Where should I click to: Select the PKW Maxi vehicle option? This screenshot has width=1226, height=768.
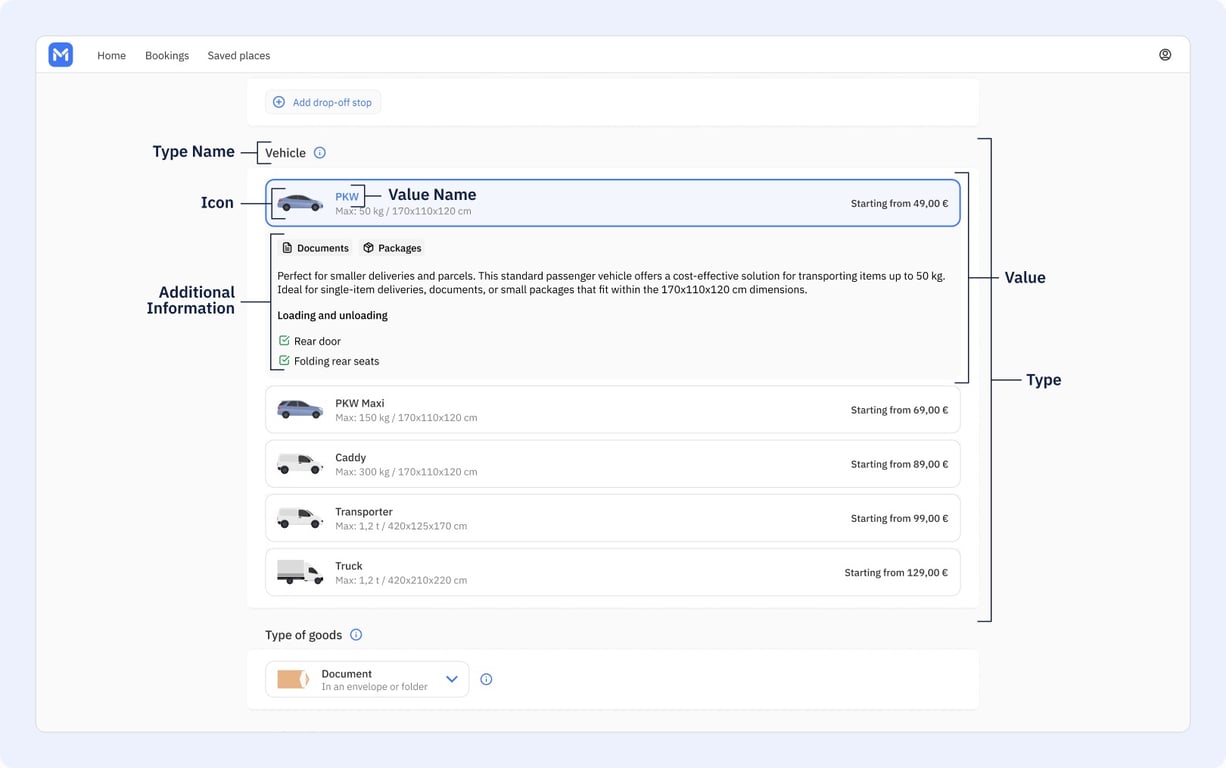point(613,409)
